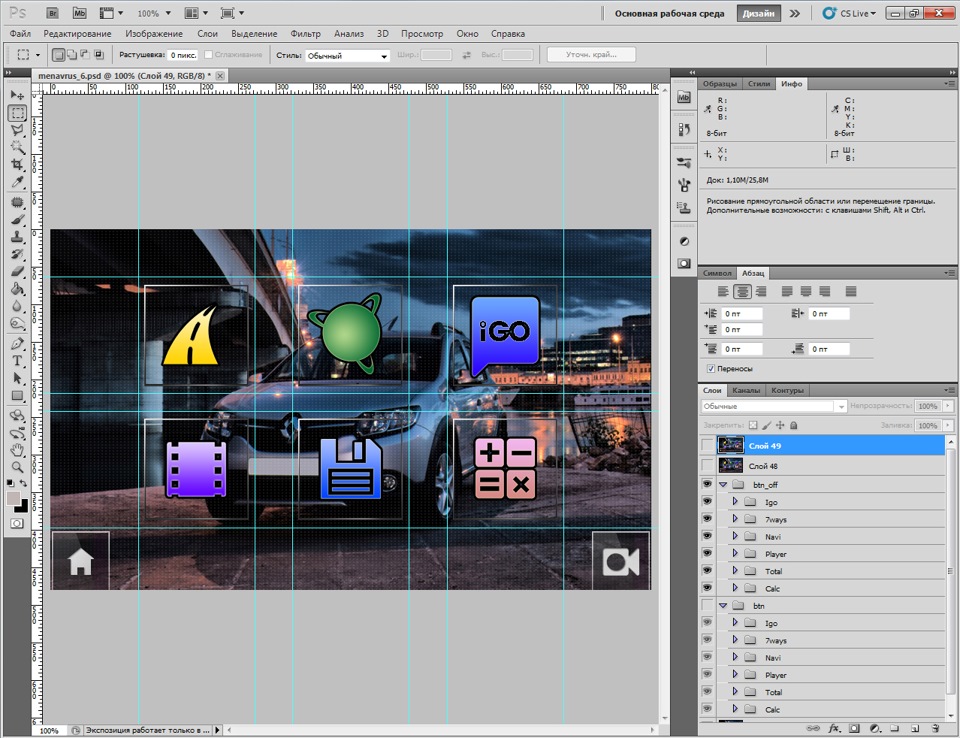Image resolution: width=960 pixels, height=738 pixels.
Task: Select the Zoom magnifier tool
Action: click(17, 467)
